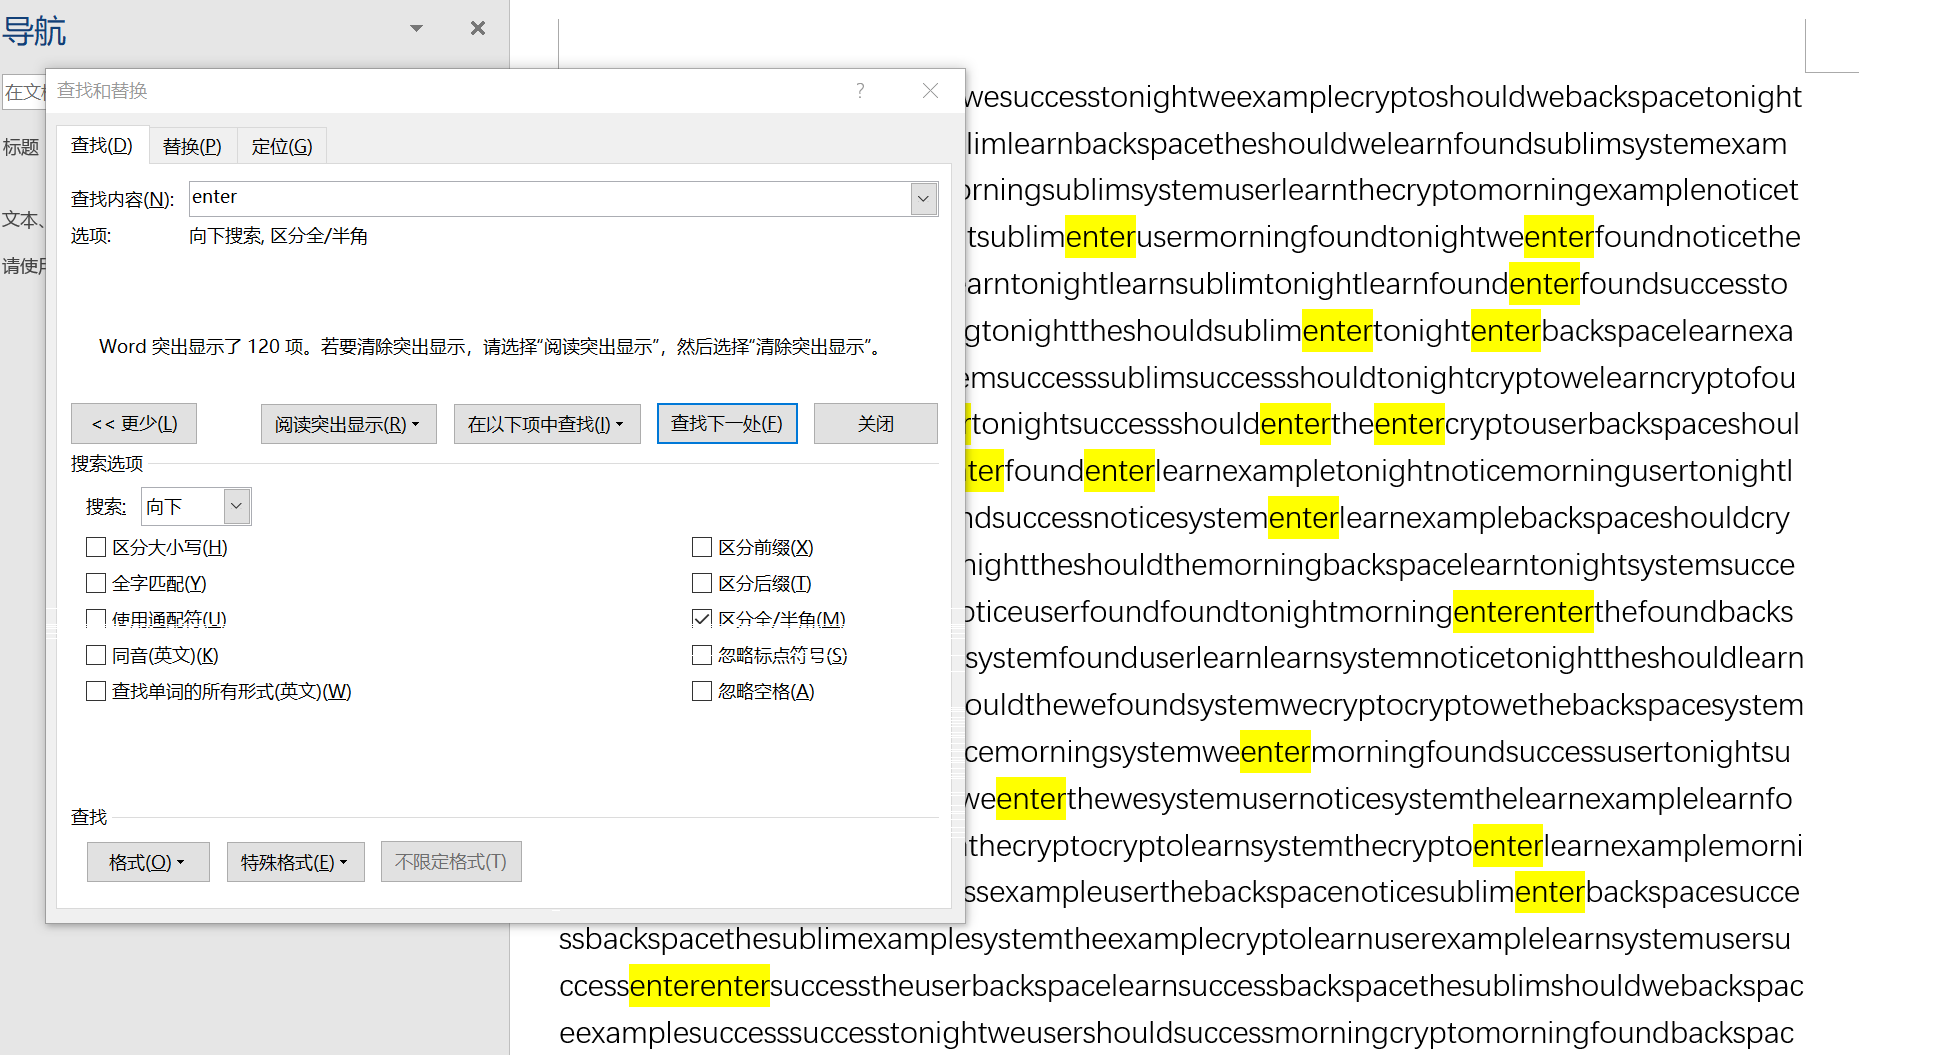This screenshot has width=1951, height=1055.
Task: Close the Find and Replace dialog
Action: pos(930,91)
